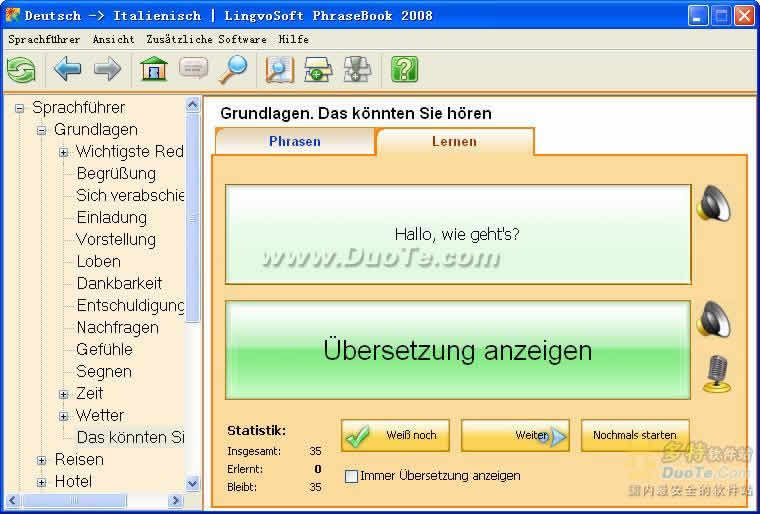The width and height of the screenshot is (760, 514).
Task: Expand the Hotel tree node
Action: coord(42,482)
